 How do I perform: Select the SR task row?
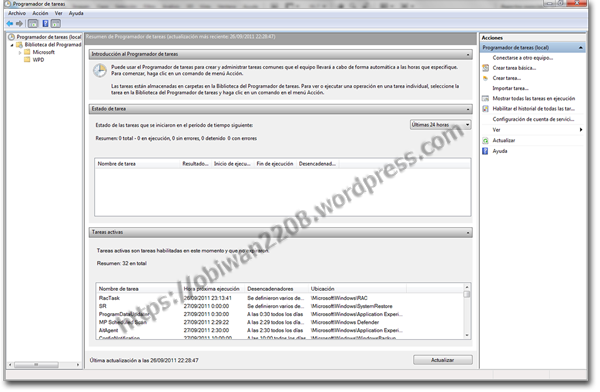(280, 306)
